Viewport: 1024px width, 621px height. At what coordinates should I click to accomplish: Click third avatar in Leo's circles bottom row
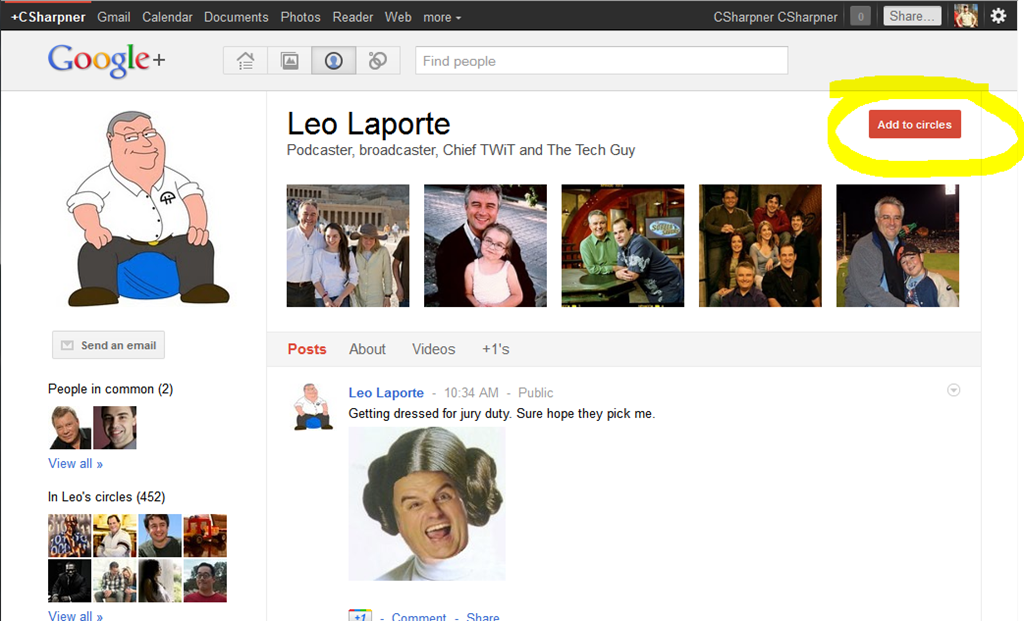pos(160,581)
